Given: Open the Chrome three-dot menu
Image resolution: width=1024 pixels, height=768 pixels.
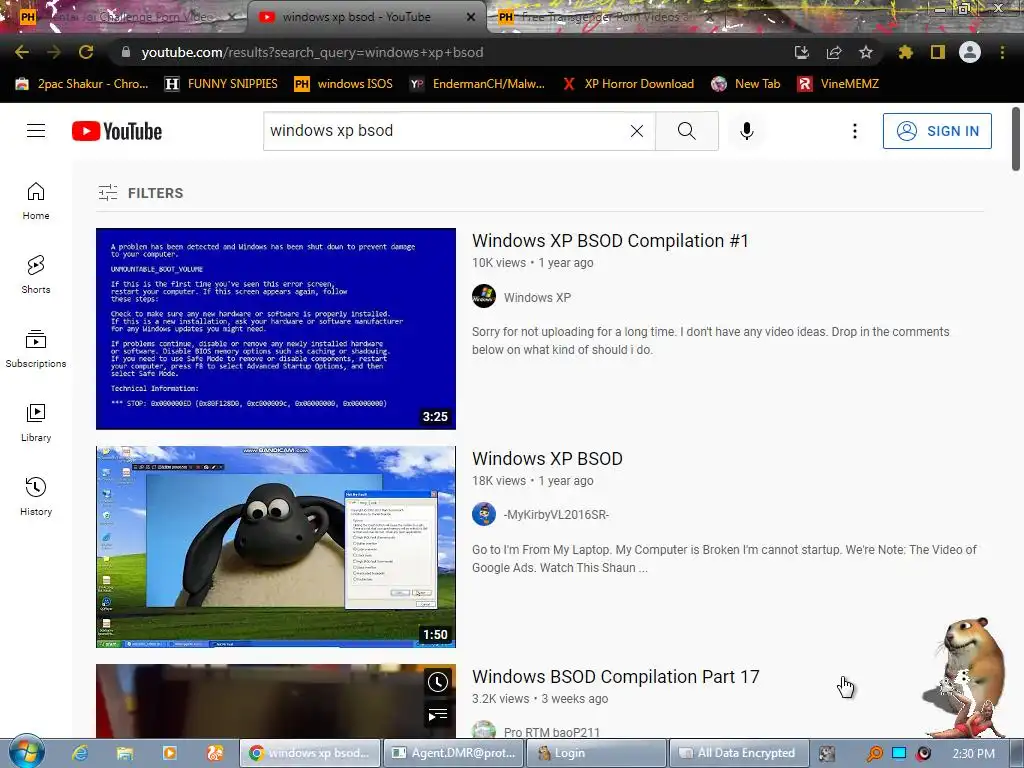Looking at the screenshot, I should tap(1002, 52).
